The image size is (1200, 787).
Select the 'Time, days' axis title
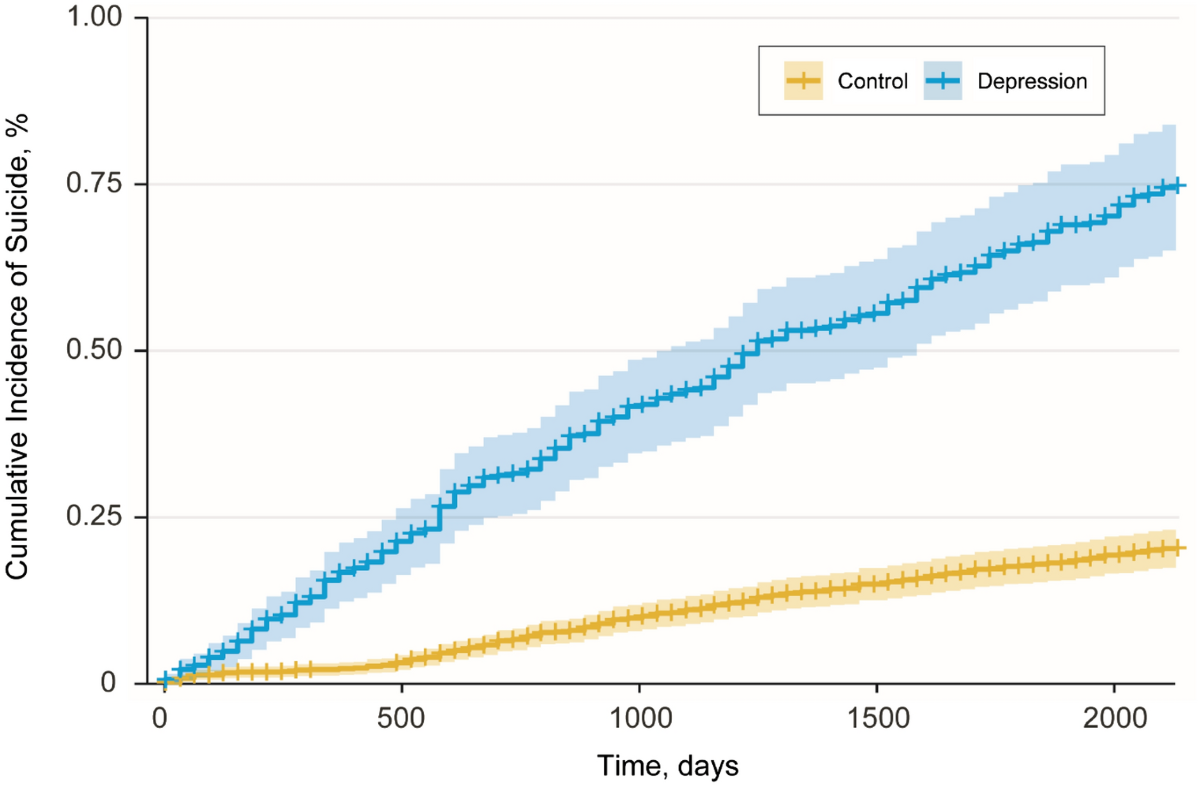(668, 767)
